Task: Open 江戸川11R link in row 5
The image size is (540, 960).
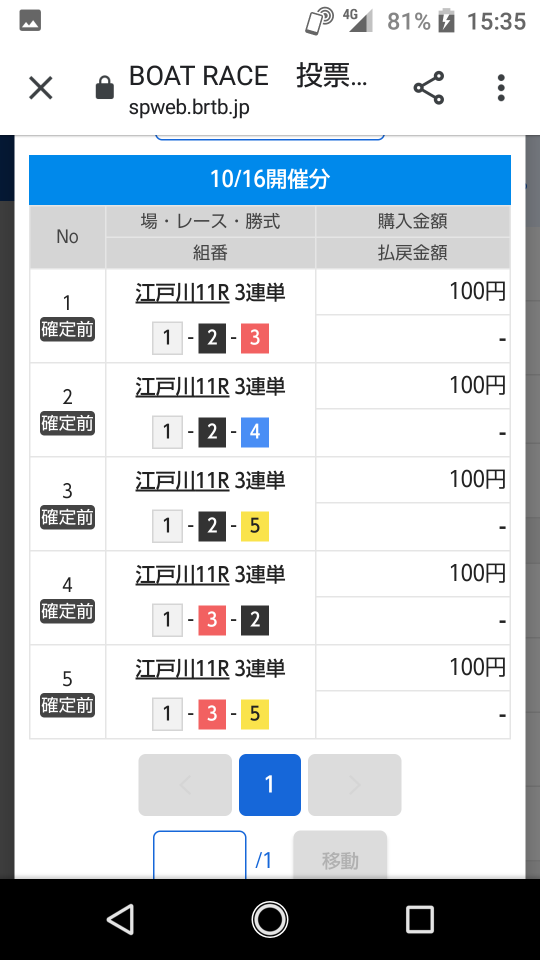Action: [x=182, y=669]
